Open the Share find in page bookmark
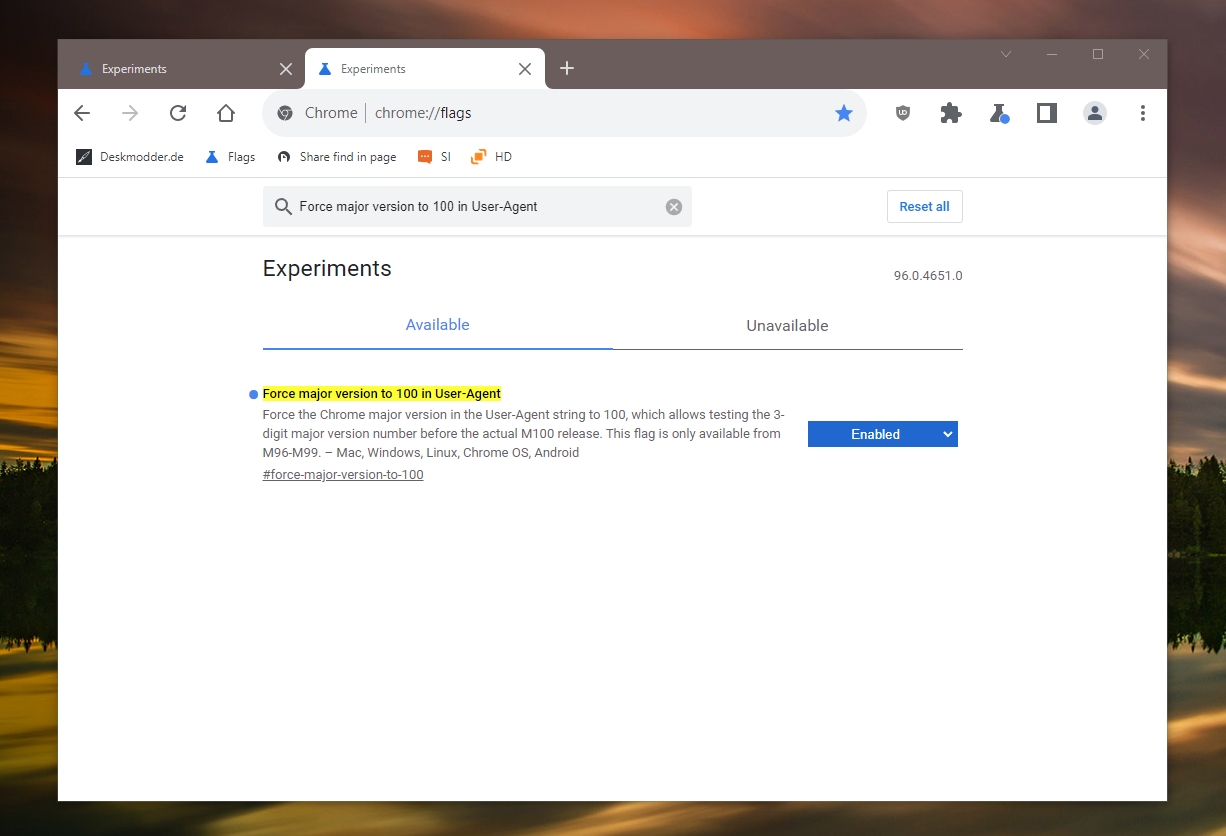 tap(337, 157)
